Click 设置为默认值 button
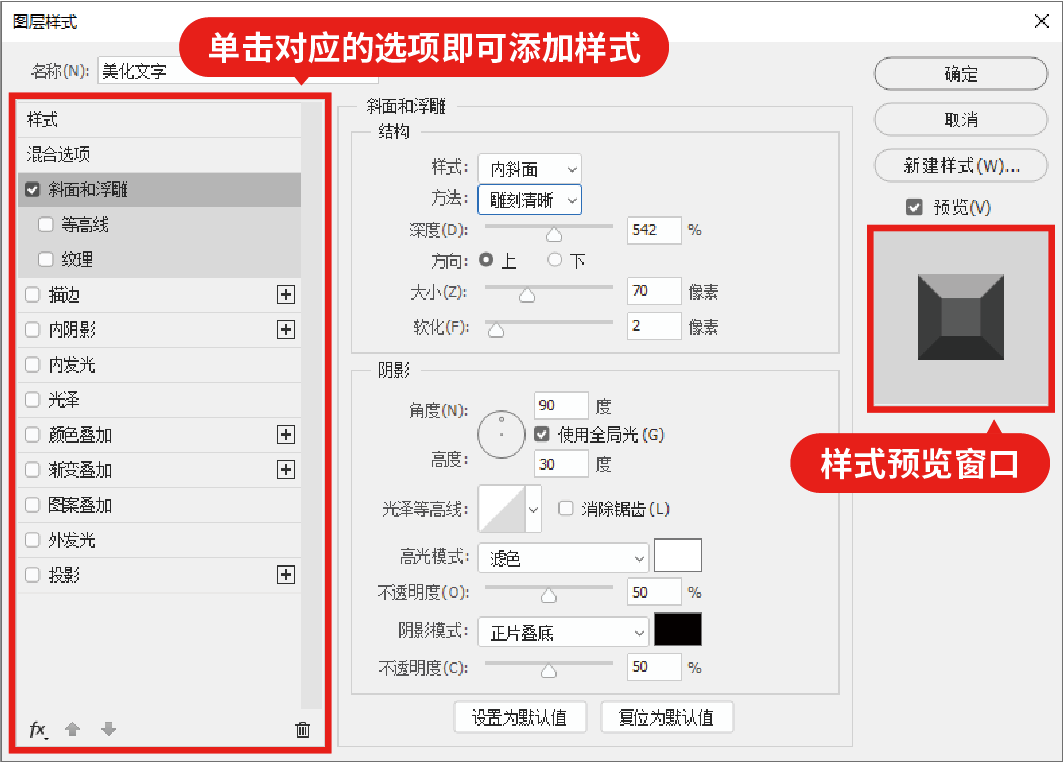Viewport: 1064px width, 762px height. (x=519, y=717)
